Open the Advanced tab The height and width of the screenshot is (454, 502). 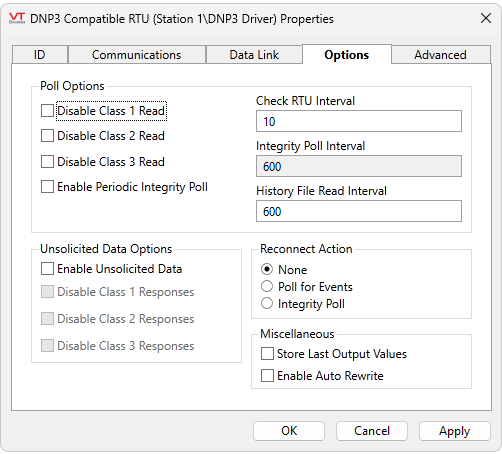440,55
